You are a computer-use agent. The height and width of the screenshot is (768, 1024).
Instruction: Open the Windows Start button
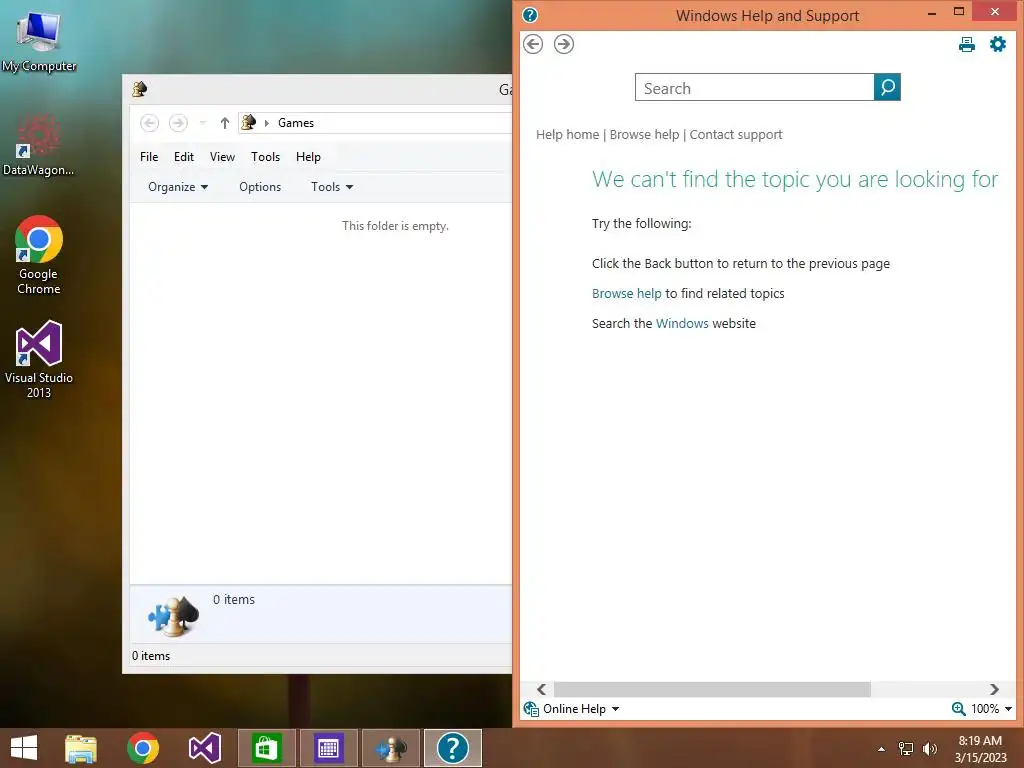tap(24, 748)
